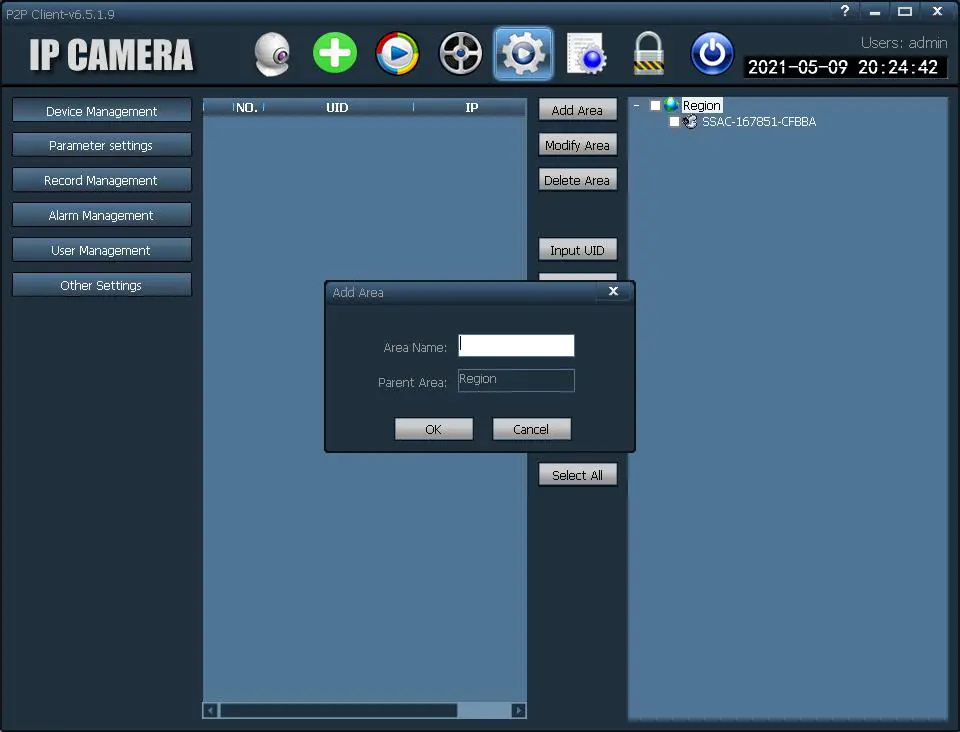960x732 pixels.
Task: Cancel the Add Area dialog
Action: pos(531,429)
